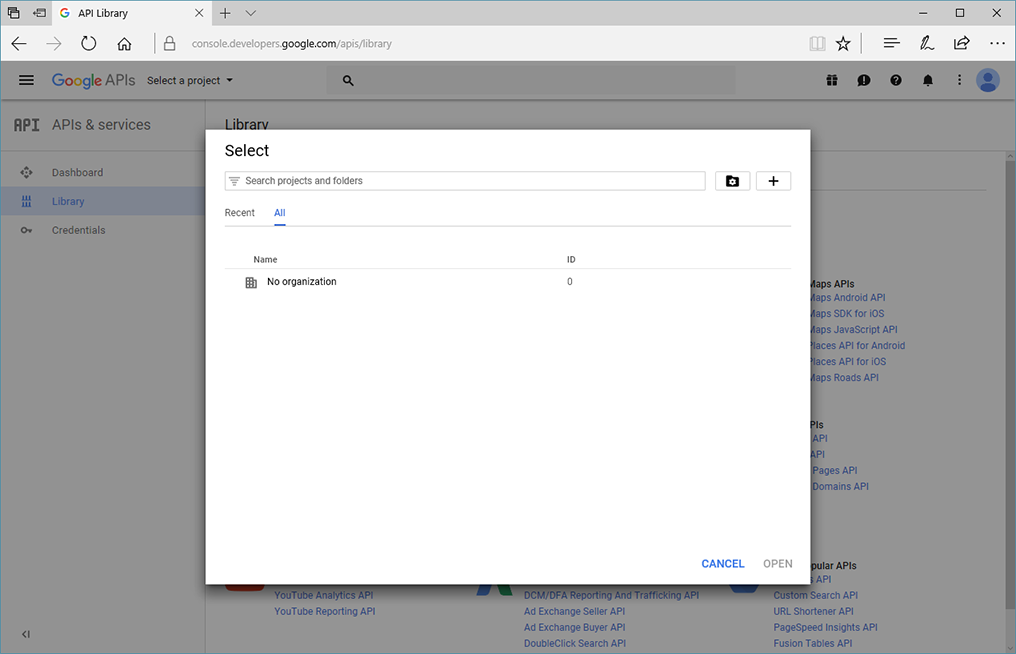Open the browser tab list chevron

coord(251,13)
